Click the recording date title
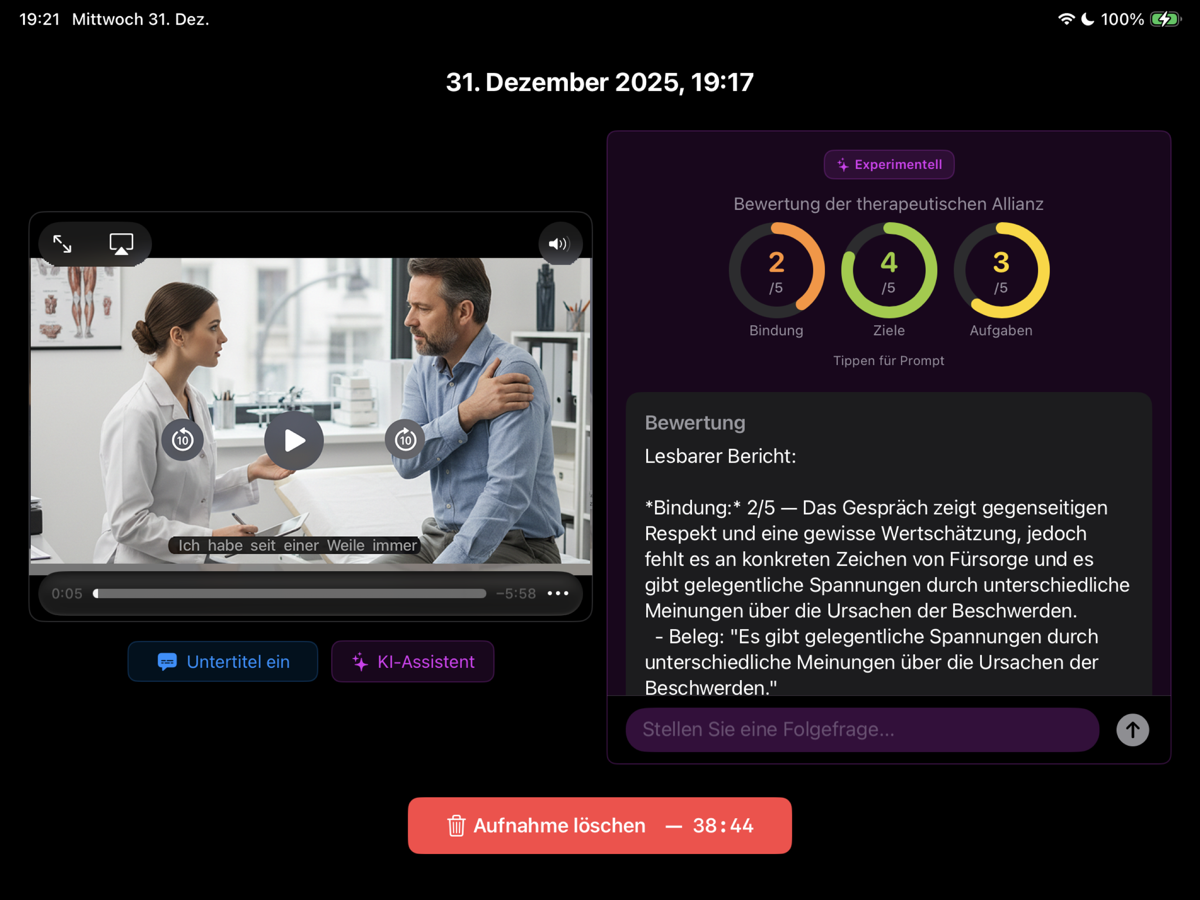The image size is (1200, 900). tap(600, 82)
